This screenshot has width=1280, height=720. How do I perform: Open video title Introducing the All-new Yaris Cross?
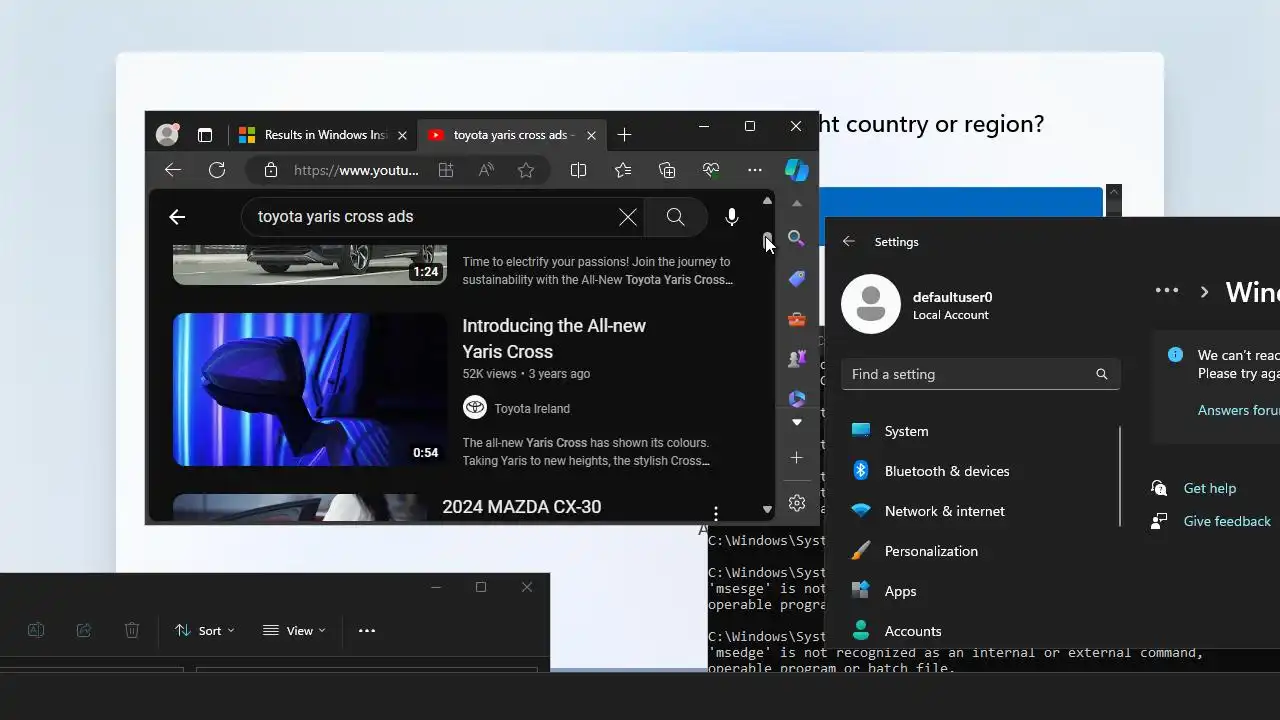click(554, 338)
